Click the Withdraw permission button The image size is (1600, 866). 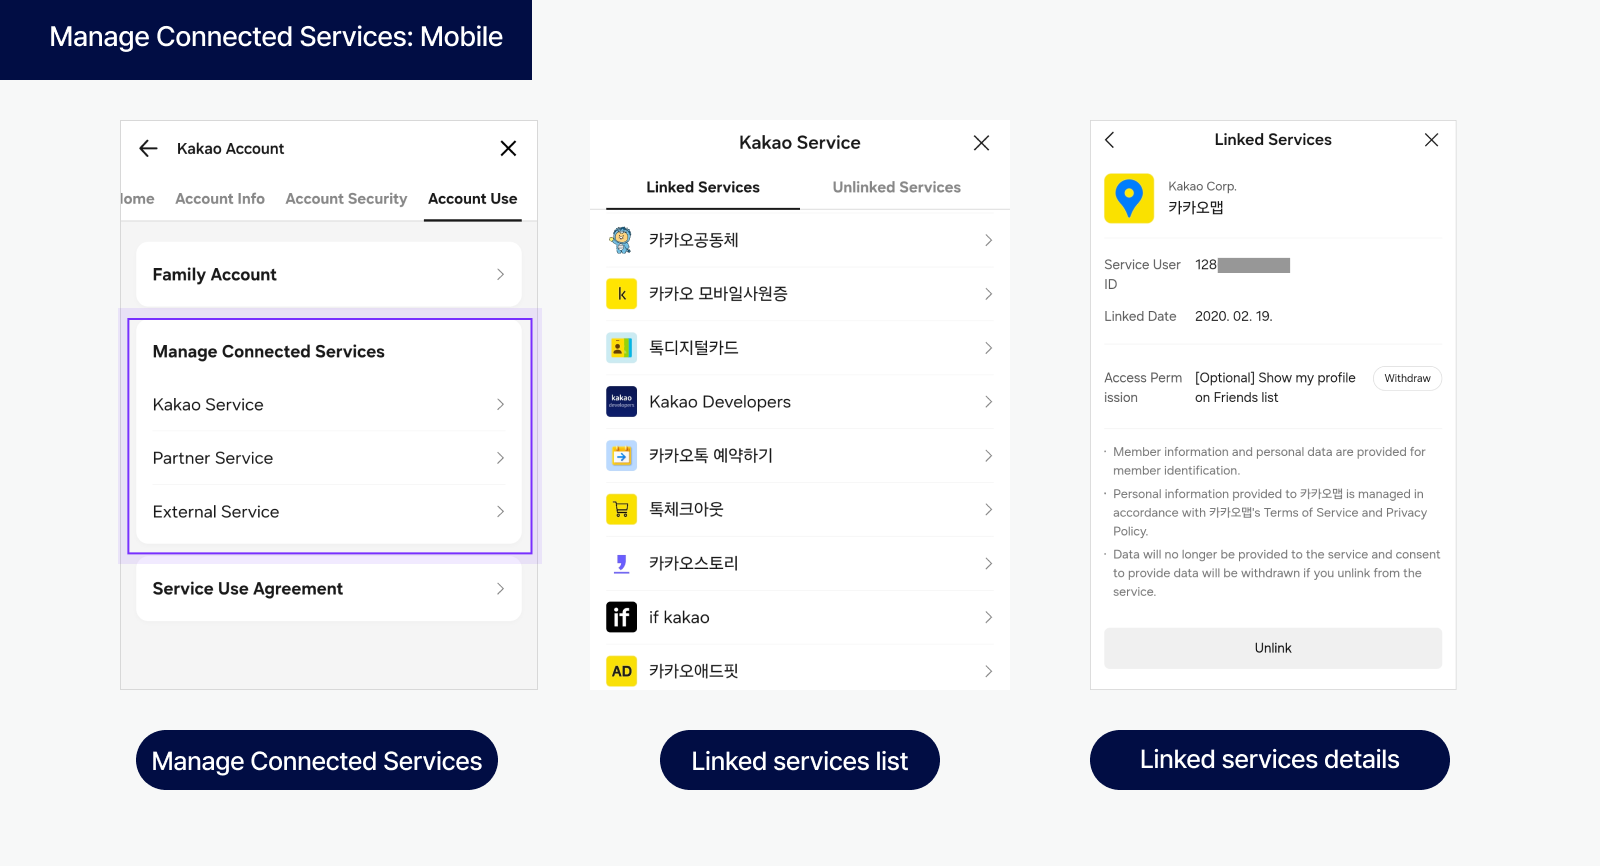pos(1407,378)
